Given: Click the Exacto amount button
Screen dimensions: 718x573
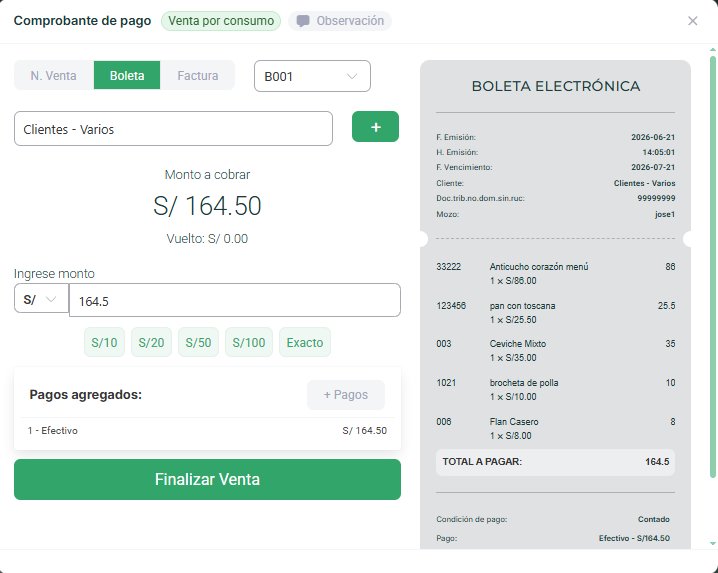Looking at the screenshot, I should click(305, 342).
